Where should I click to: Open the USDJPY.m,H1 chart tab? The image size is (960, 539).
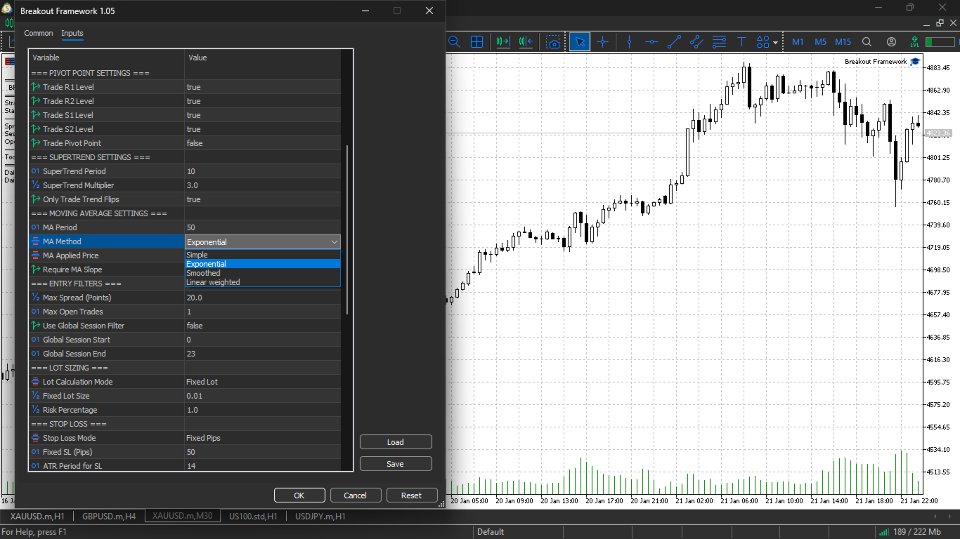320,516
